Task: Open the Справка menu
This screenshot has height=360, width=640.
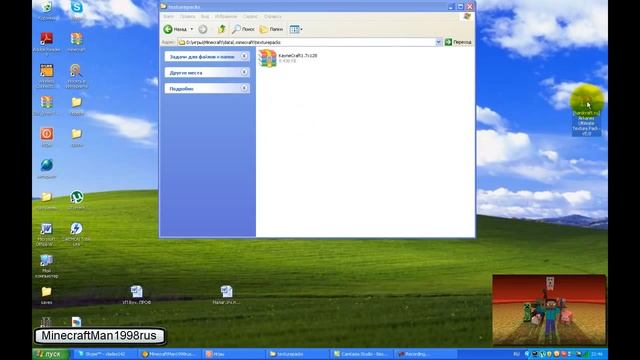Action: 272,17
